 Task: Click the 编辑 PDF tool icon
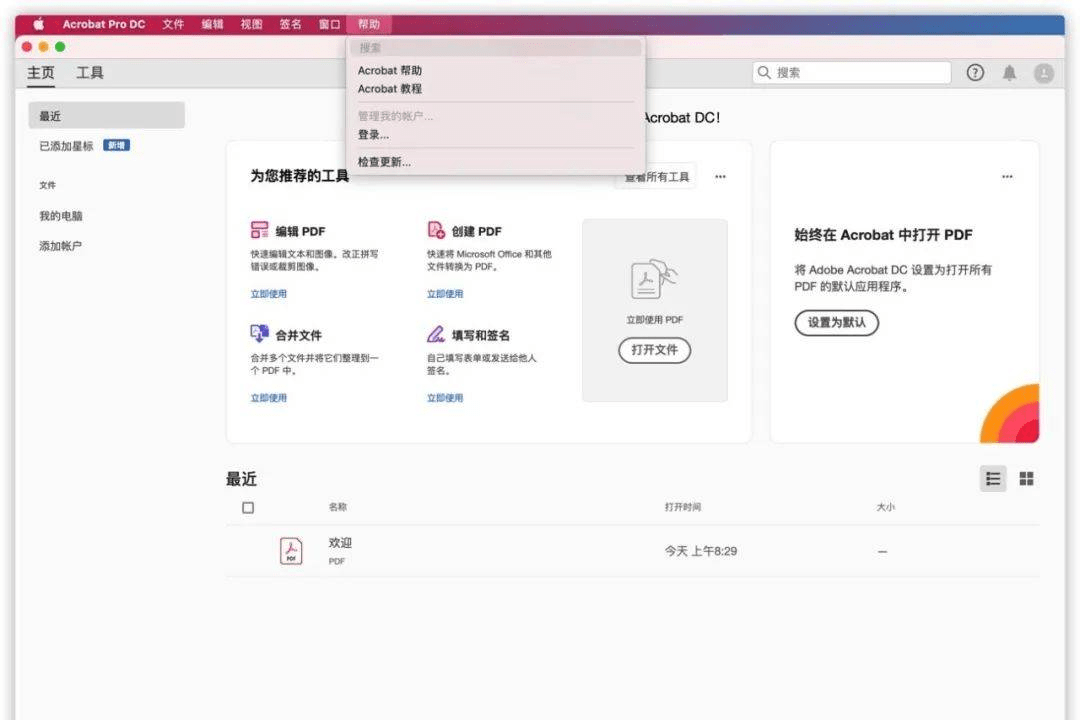[x=259, y=229]
